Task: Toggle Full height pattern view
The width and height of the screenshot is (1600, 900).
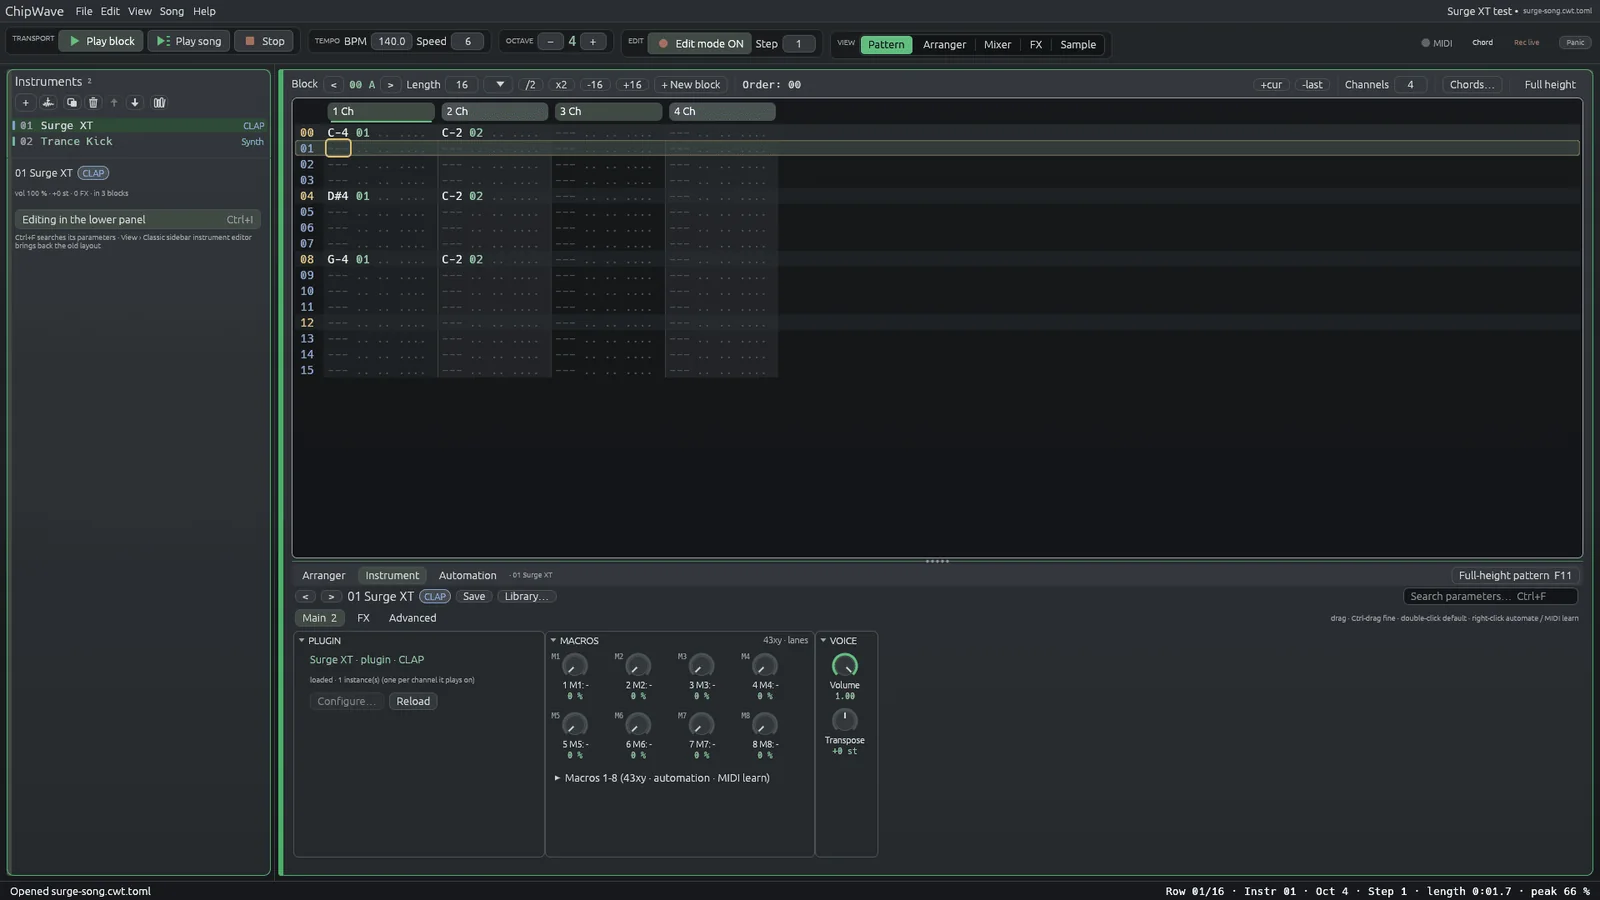Action: [x=1549, y=85]
